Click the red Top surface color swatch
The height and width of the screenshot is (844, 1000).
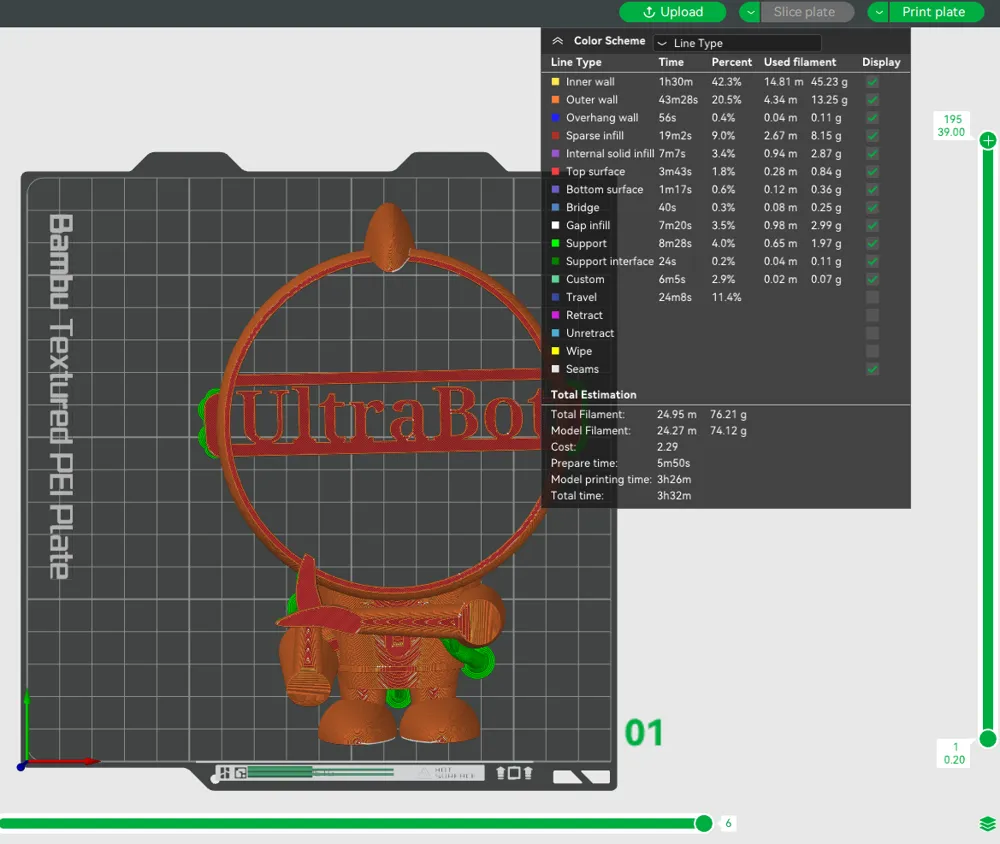555,172
